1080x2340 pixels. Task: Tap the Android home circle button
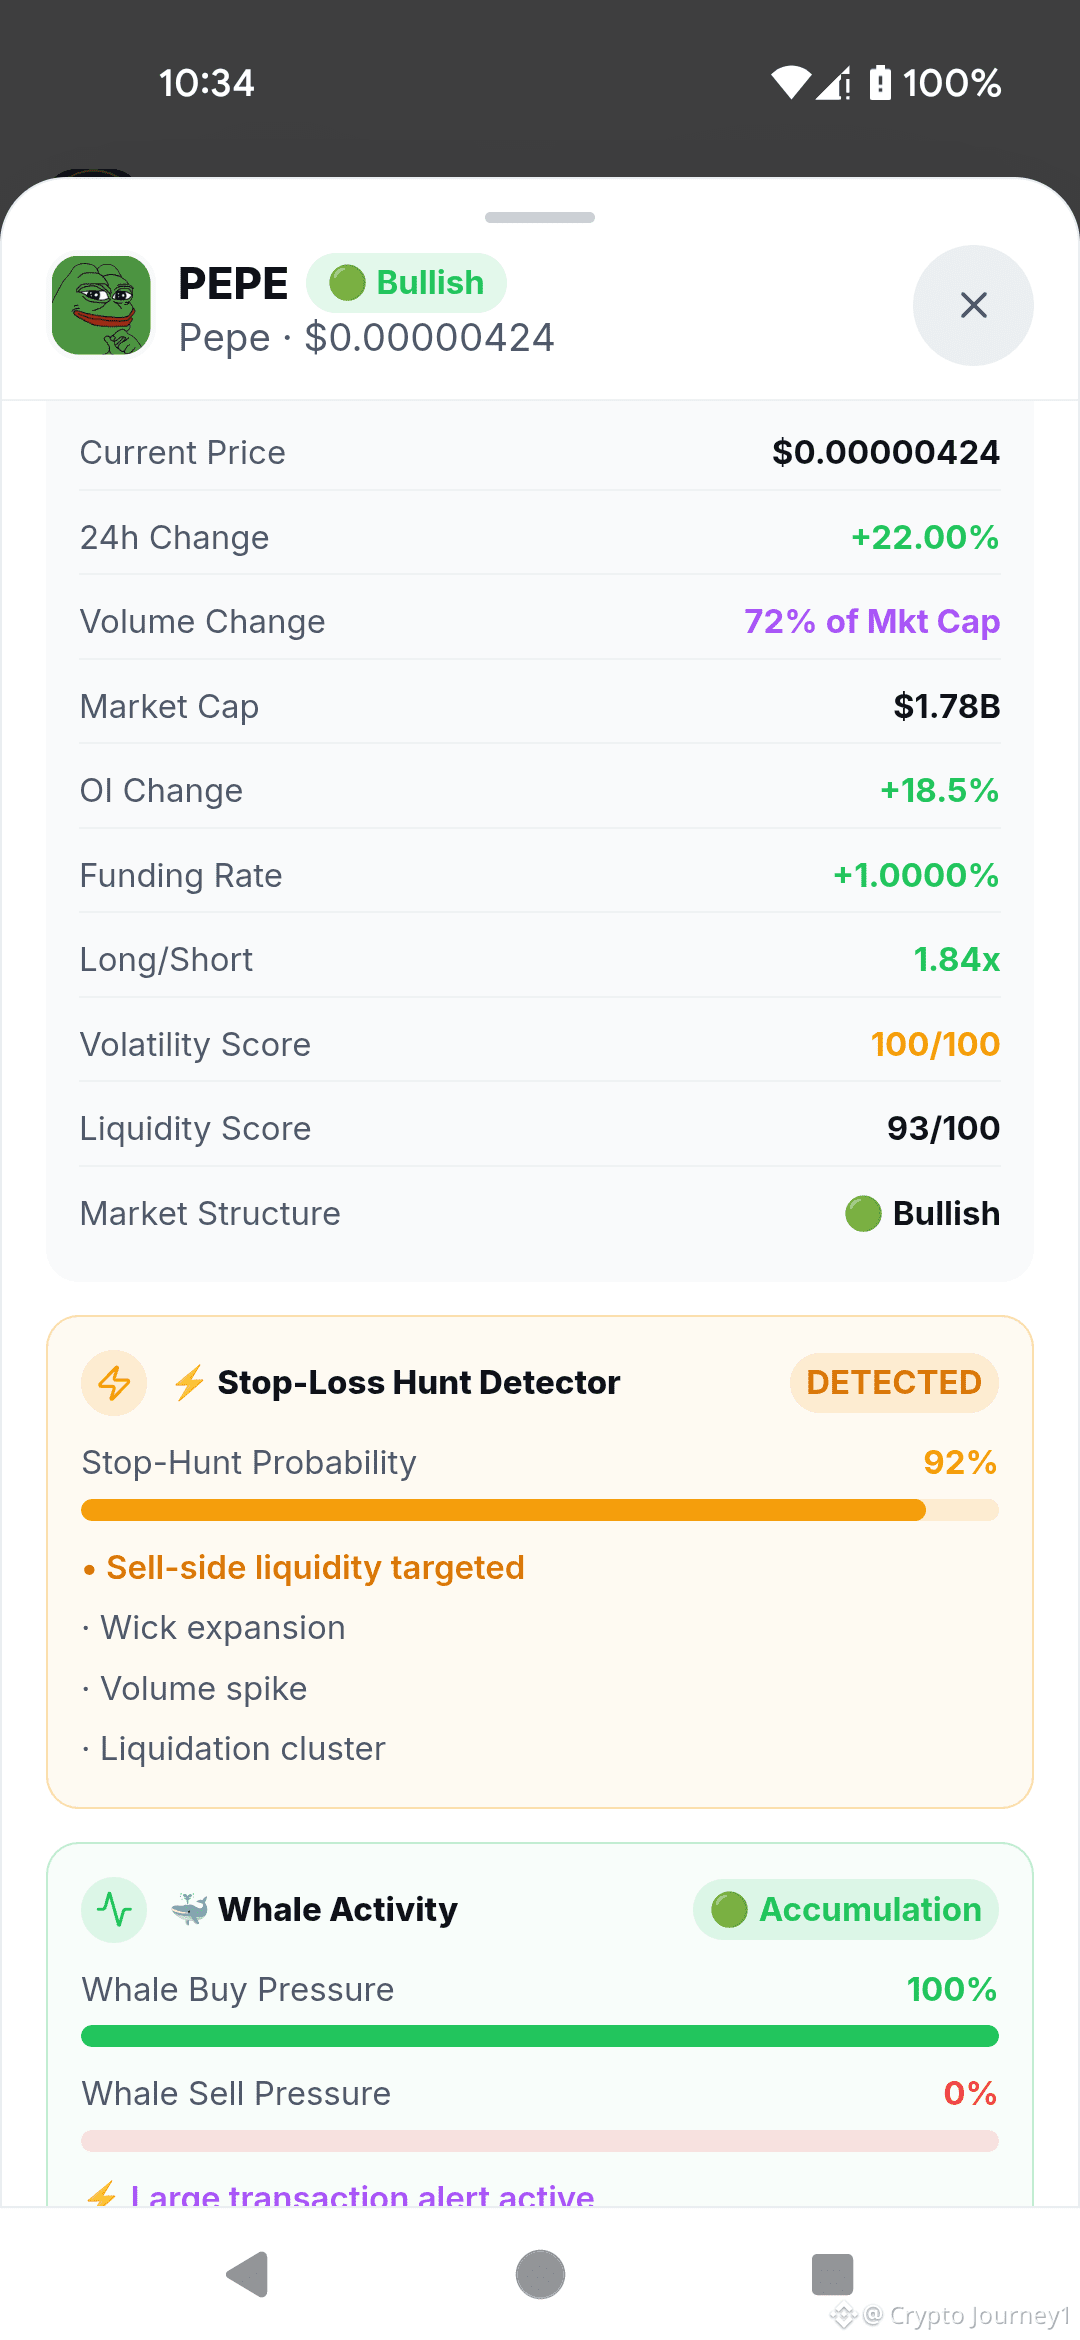pyautogui.click(x=540, y=2275)
